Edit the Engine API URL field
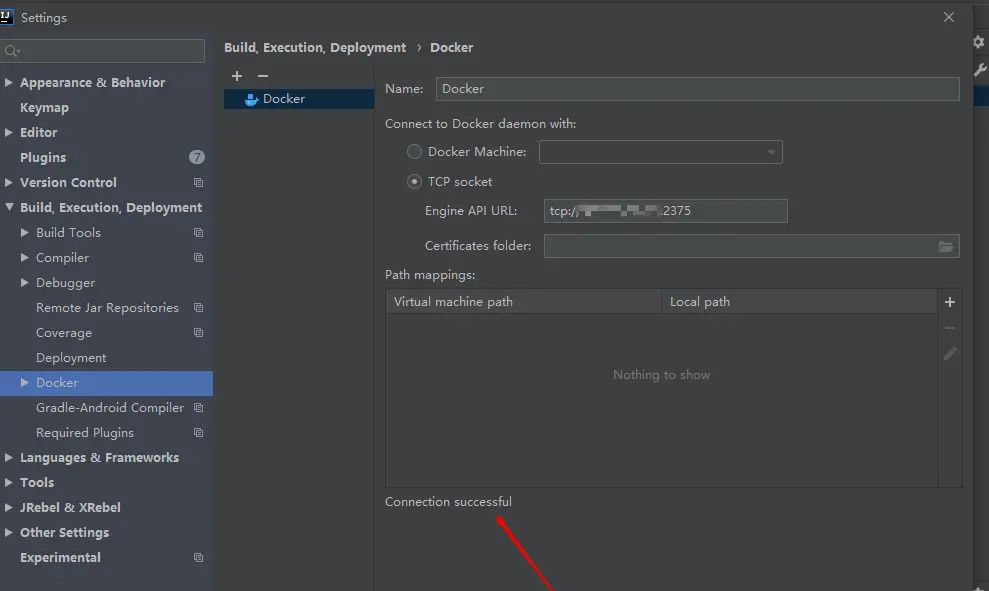989x591 pixels. coord(665,210)
